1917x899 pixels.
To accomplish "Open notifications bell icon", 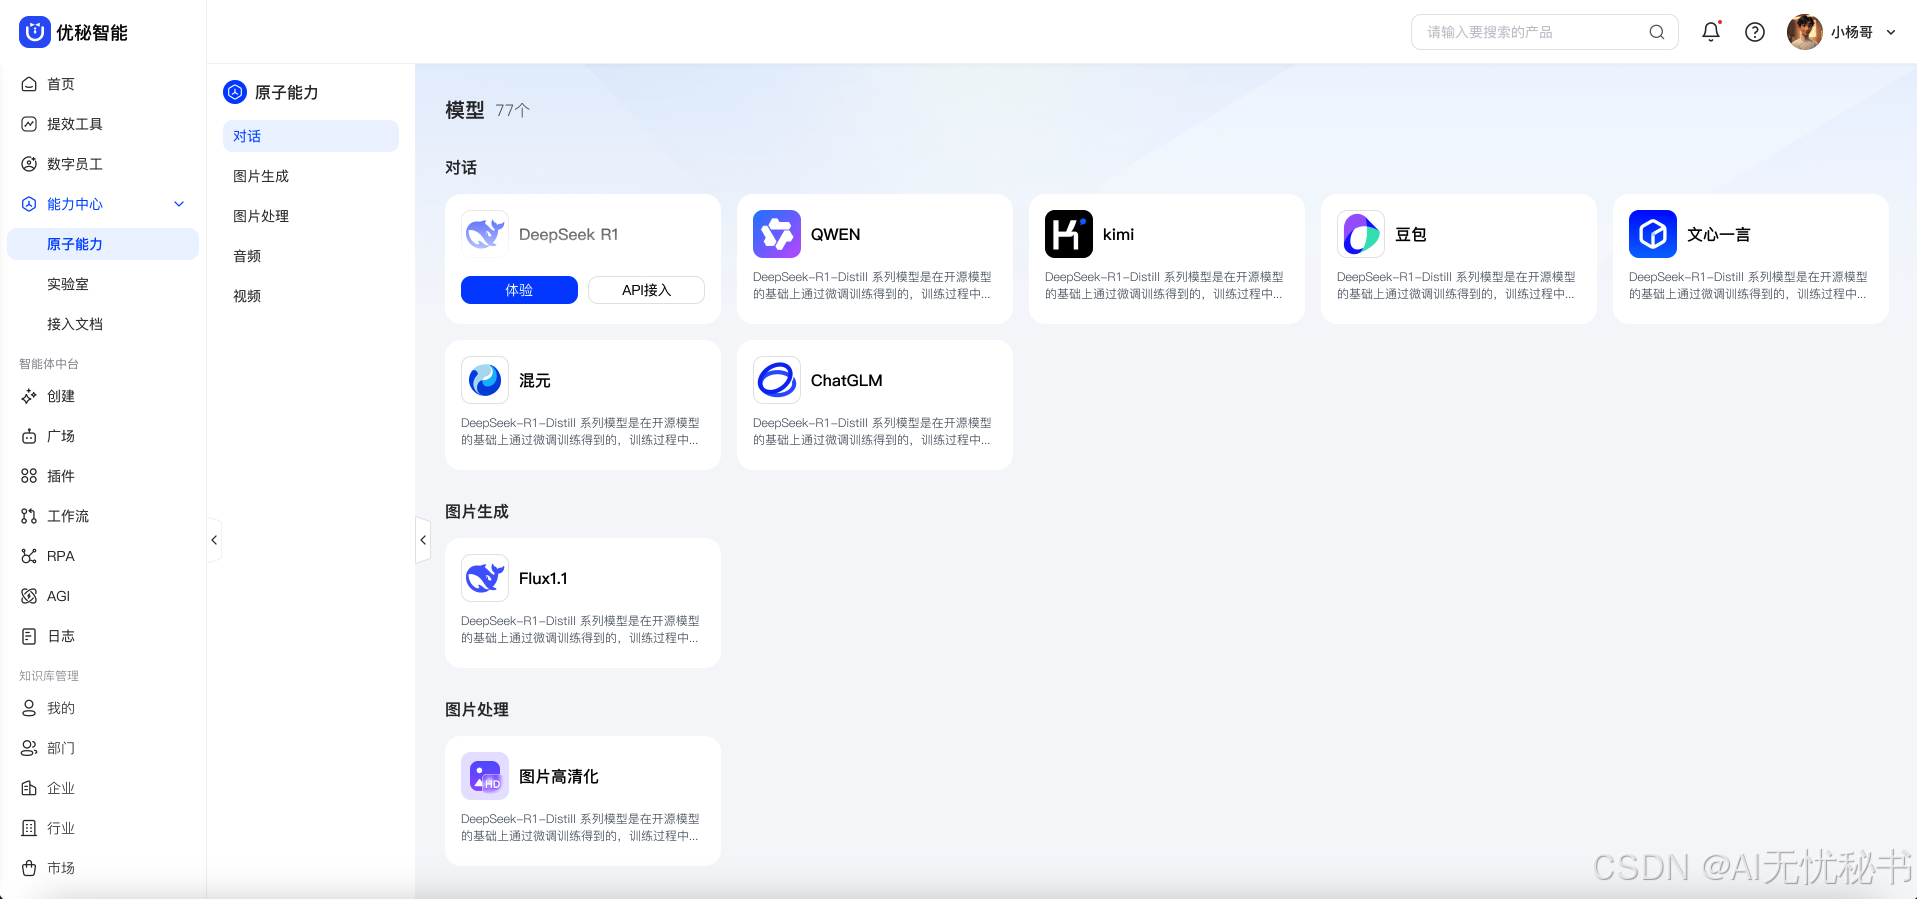I will tap(1711, 32).
